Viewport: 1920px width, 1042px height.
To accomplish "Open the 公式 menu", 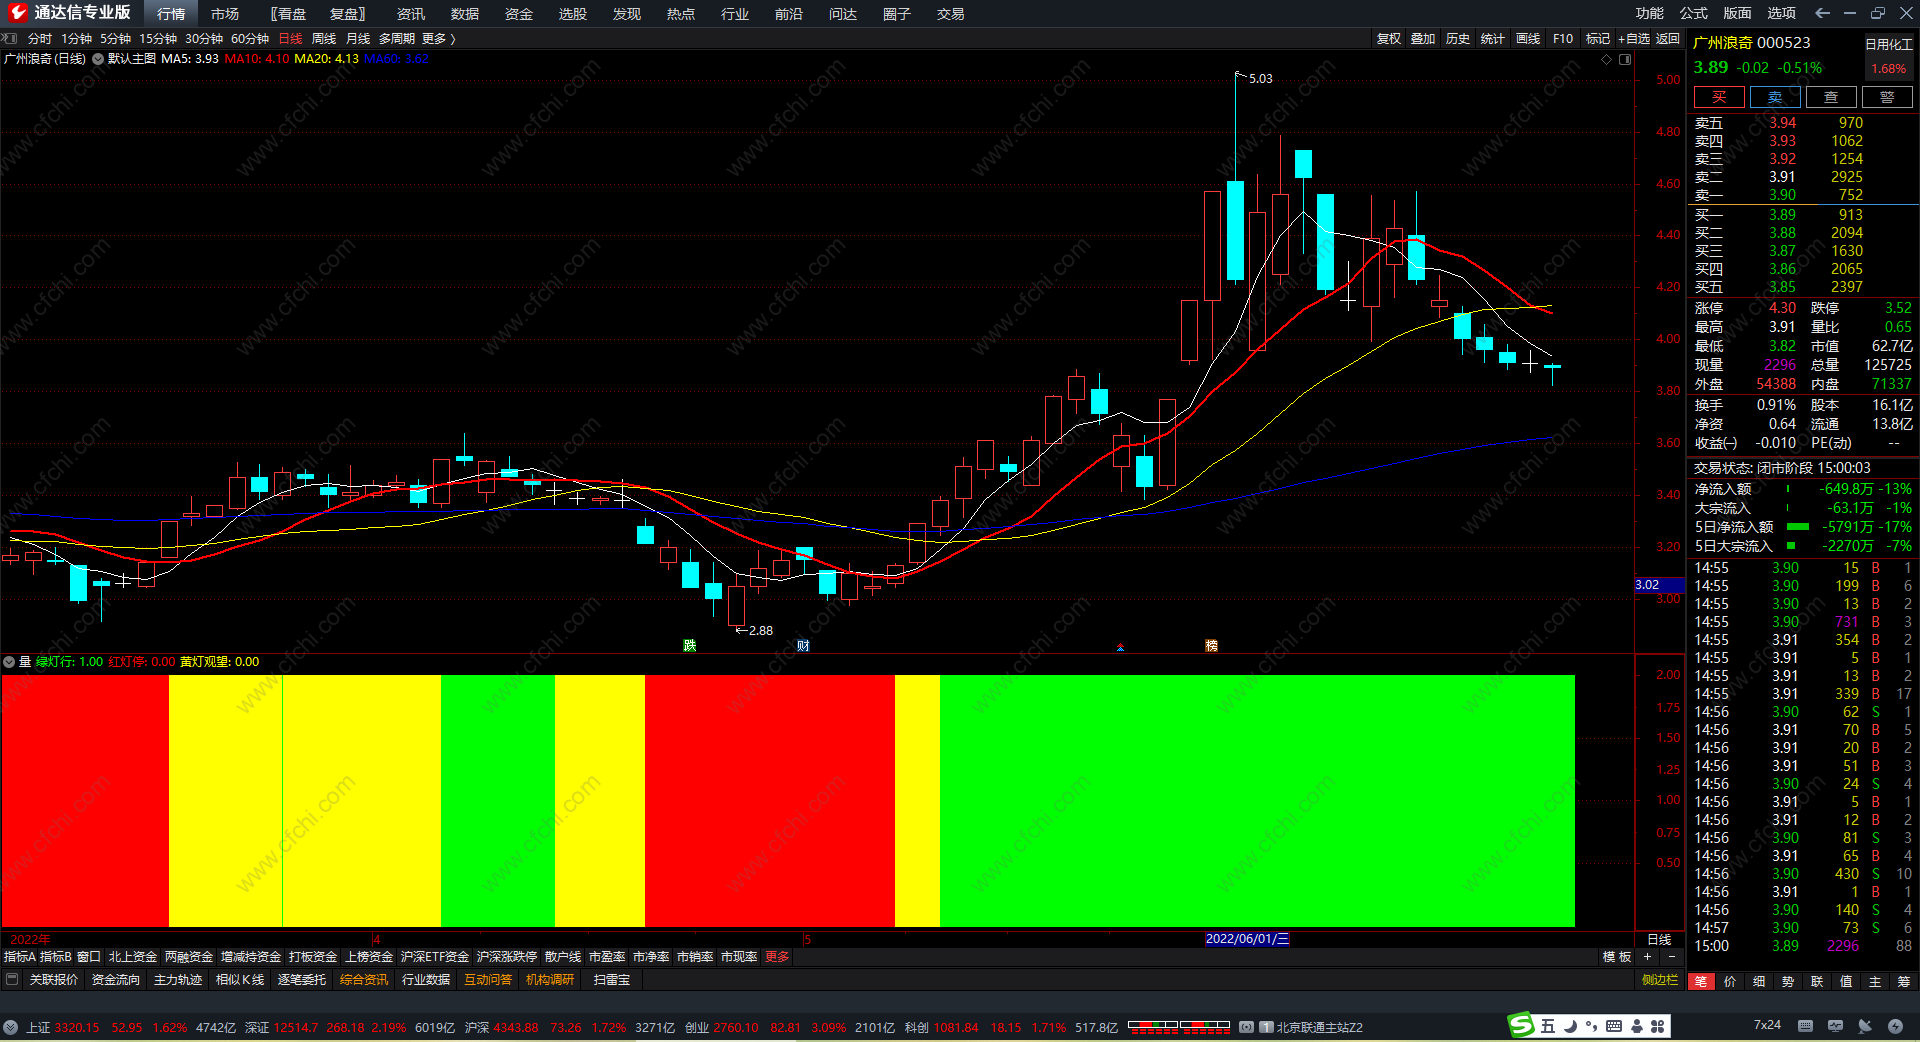I will [1694, 13].
